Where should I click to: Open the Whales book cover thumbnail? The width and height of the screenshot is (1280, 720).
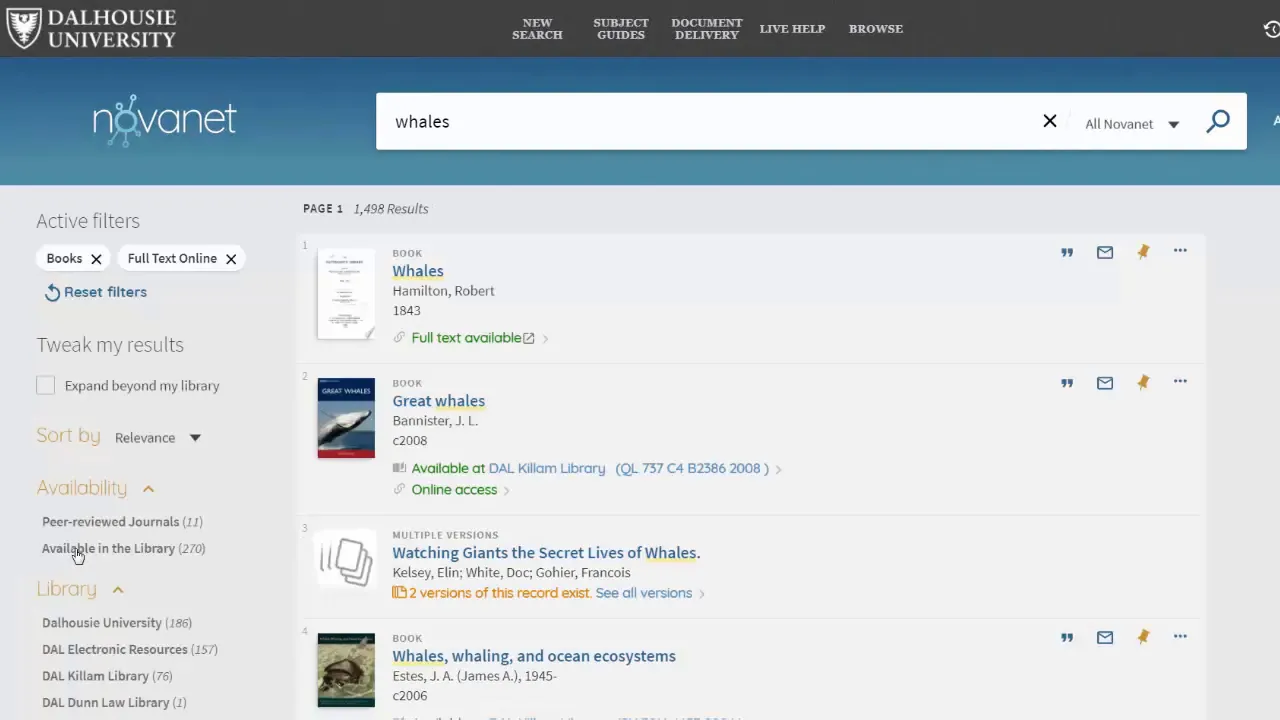tap(346, 294)
